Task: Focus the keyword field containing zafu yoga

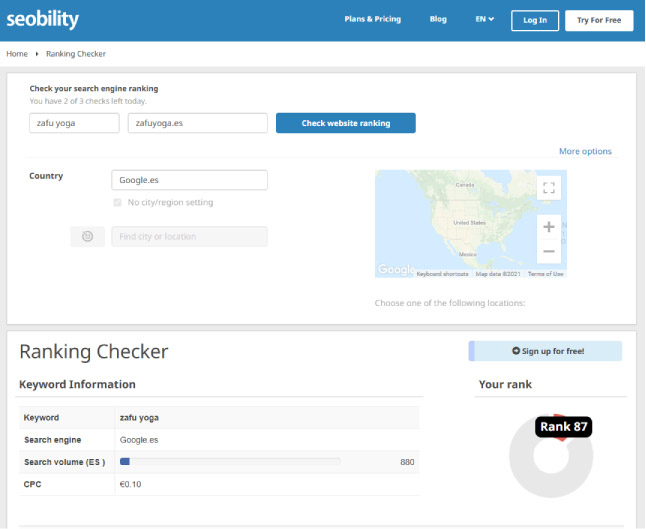Action: pos(74,123)
